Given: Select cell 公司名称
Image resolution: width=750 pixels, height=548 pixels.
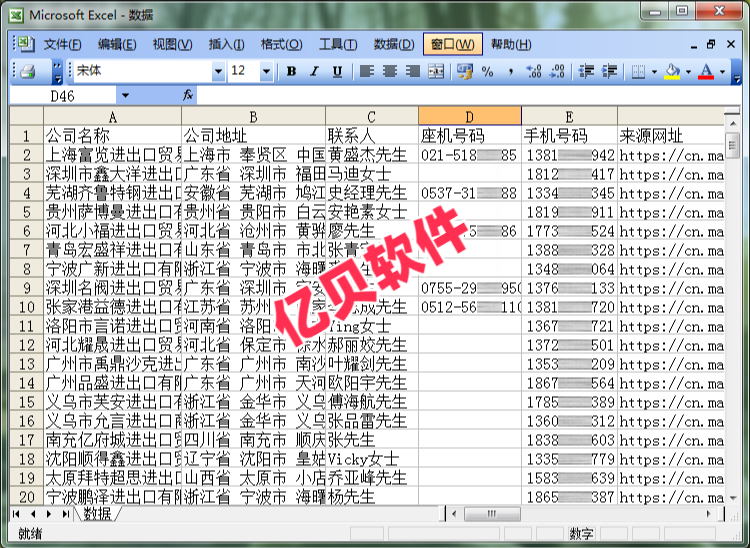Looking at the screenshot, I should point(112,136).
